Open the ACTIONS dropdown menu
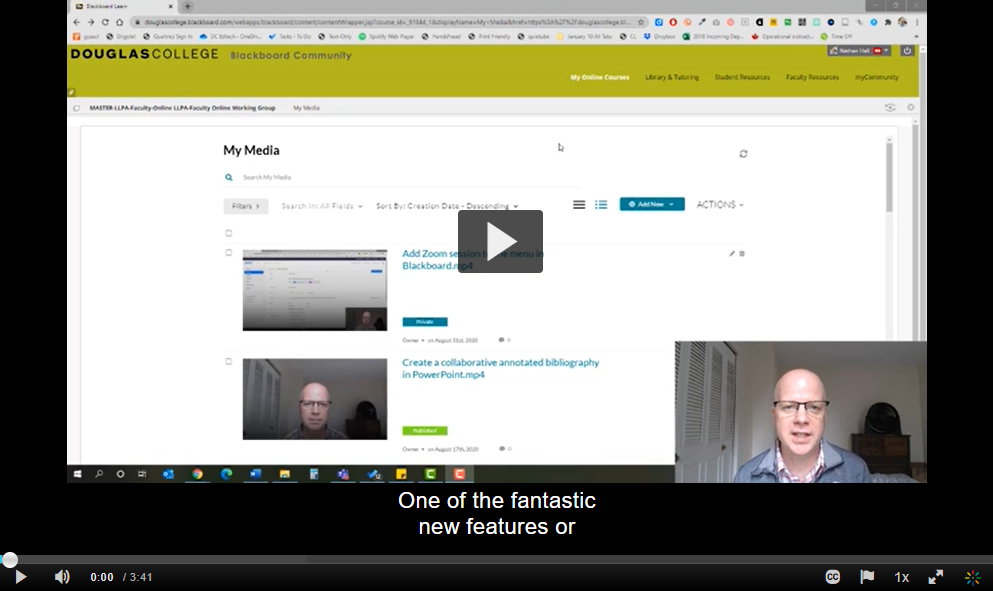Screen dimensions: 993x591 tap(720, 205)
